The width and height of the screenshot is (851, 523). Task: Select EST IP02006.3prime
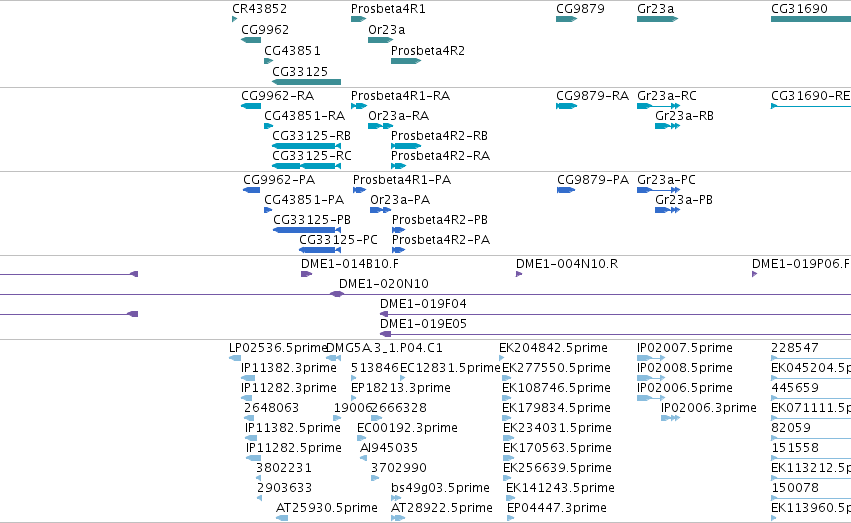point(709,408)
